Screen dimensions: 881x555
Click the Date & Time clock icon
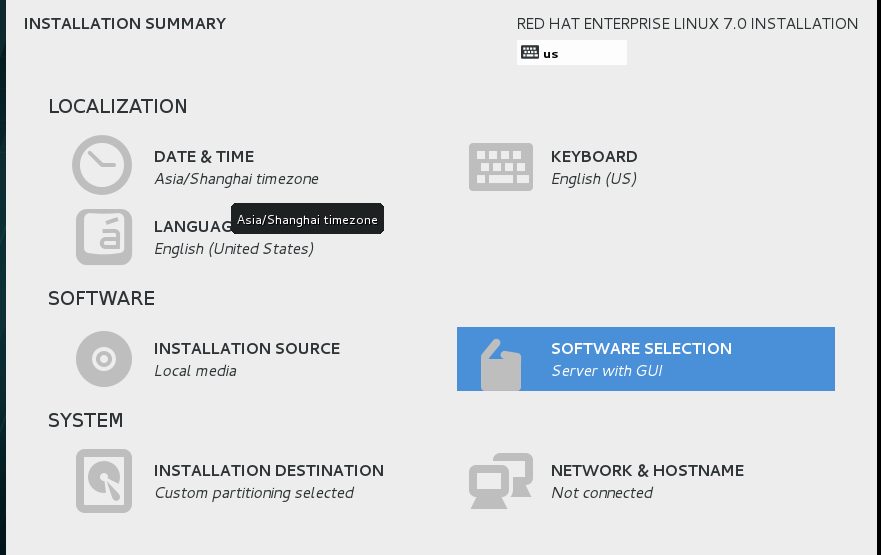pos(102,165)
